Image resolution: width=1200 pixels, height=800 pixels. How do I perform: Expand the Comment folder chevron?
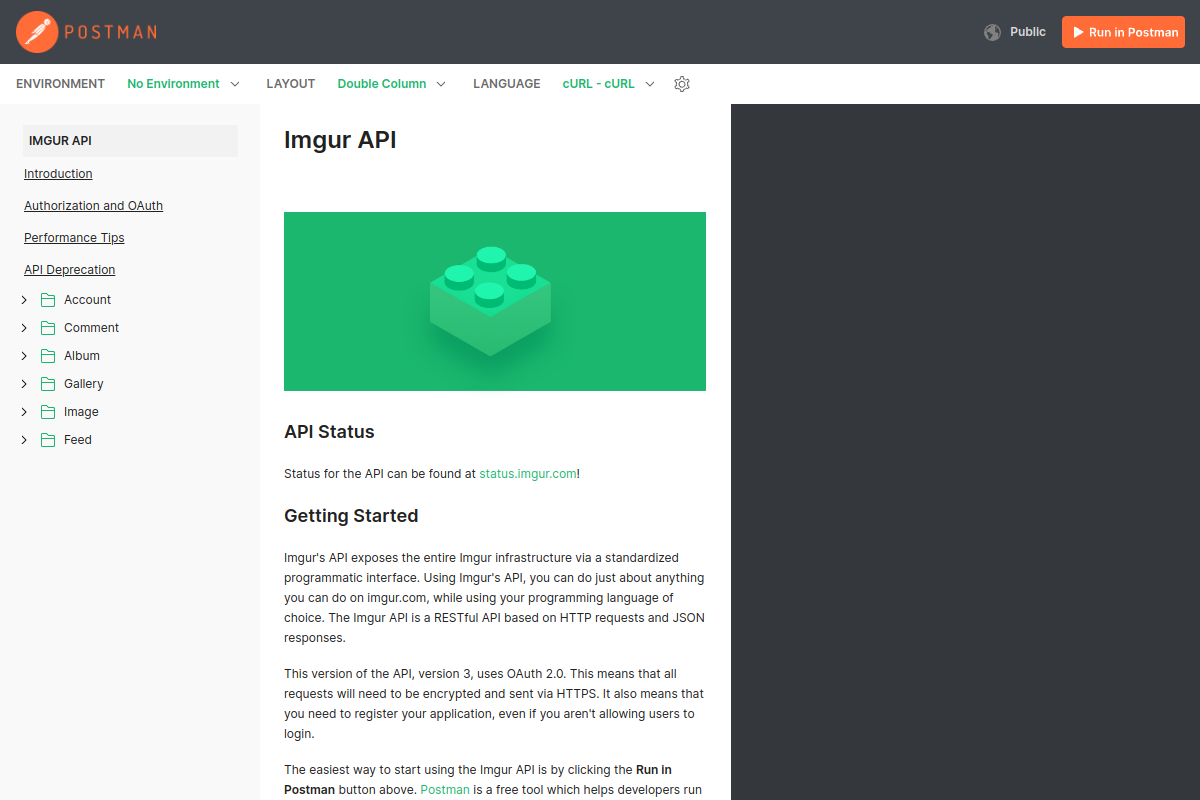[x=24, y=328]
